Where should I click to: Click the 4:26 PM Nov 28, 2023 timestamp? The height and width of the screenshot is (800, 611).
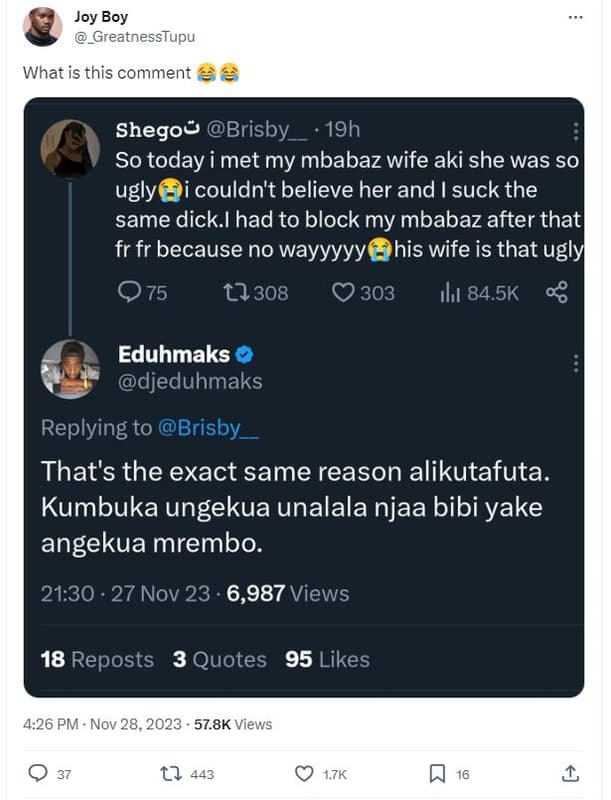102,724
